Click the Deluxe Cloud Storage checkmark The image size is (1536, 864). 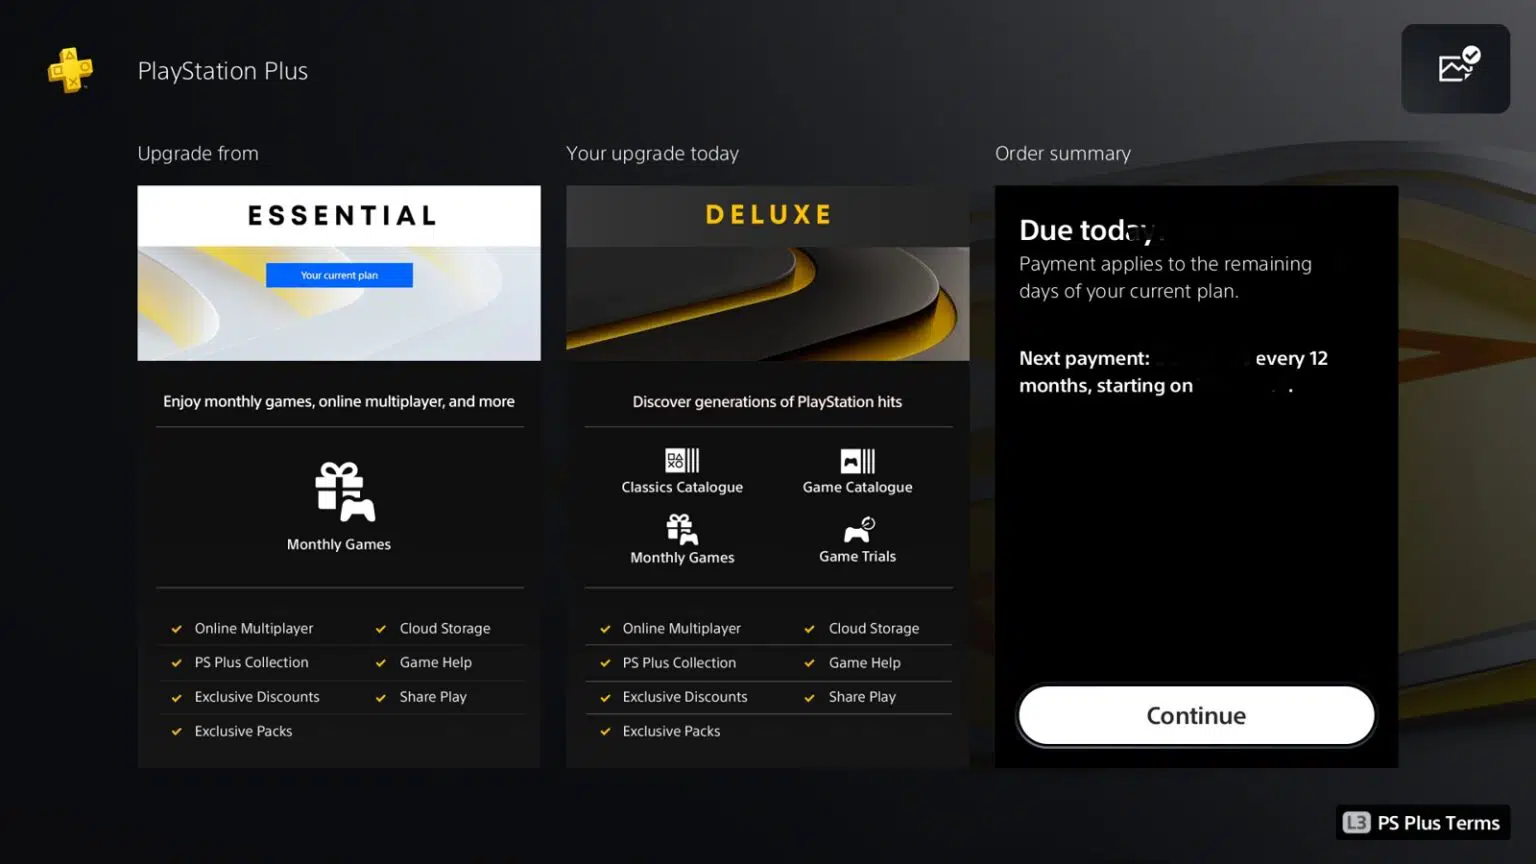tap(809, 629)
